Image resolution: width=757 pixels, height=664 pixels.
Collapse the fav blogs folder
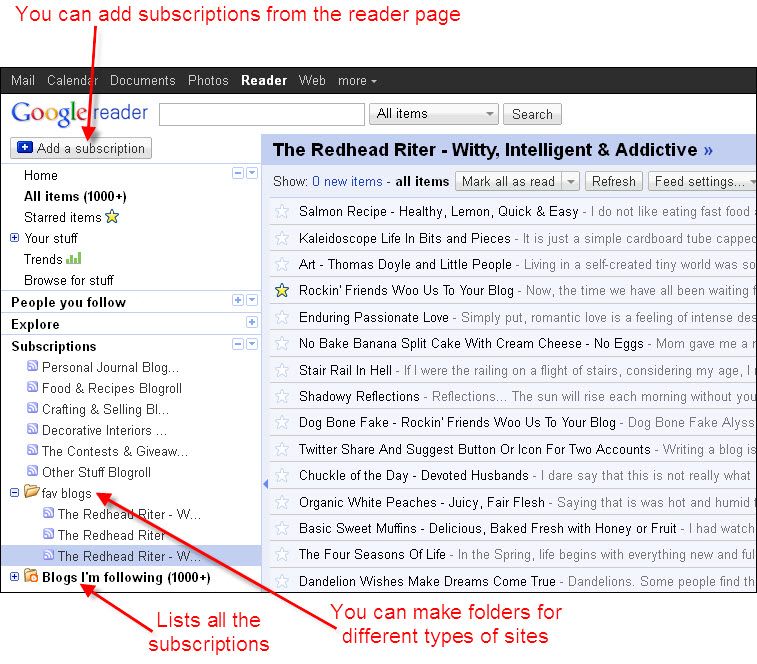pos(14,493)
